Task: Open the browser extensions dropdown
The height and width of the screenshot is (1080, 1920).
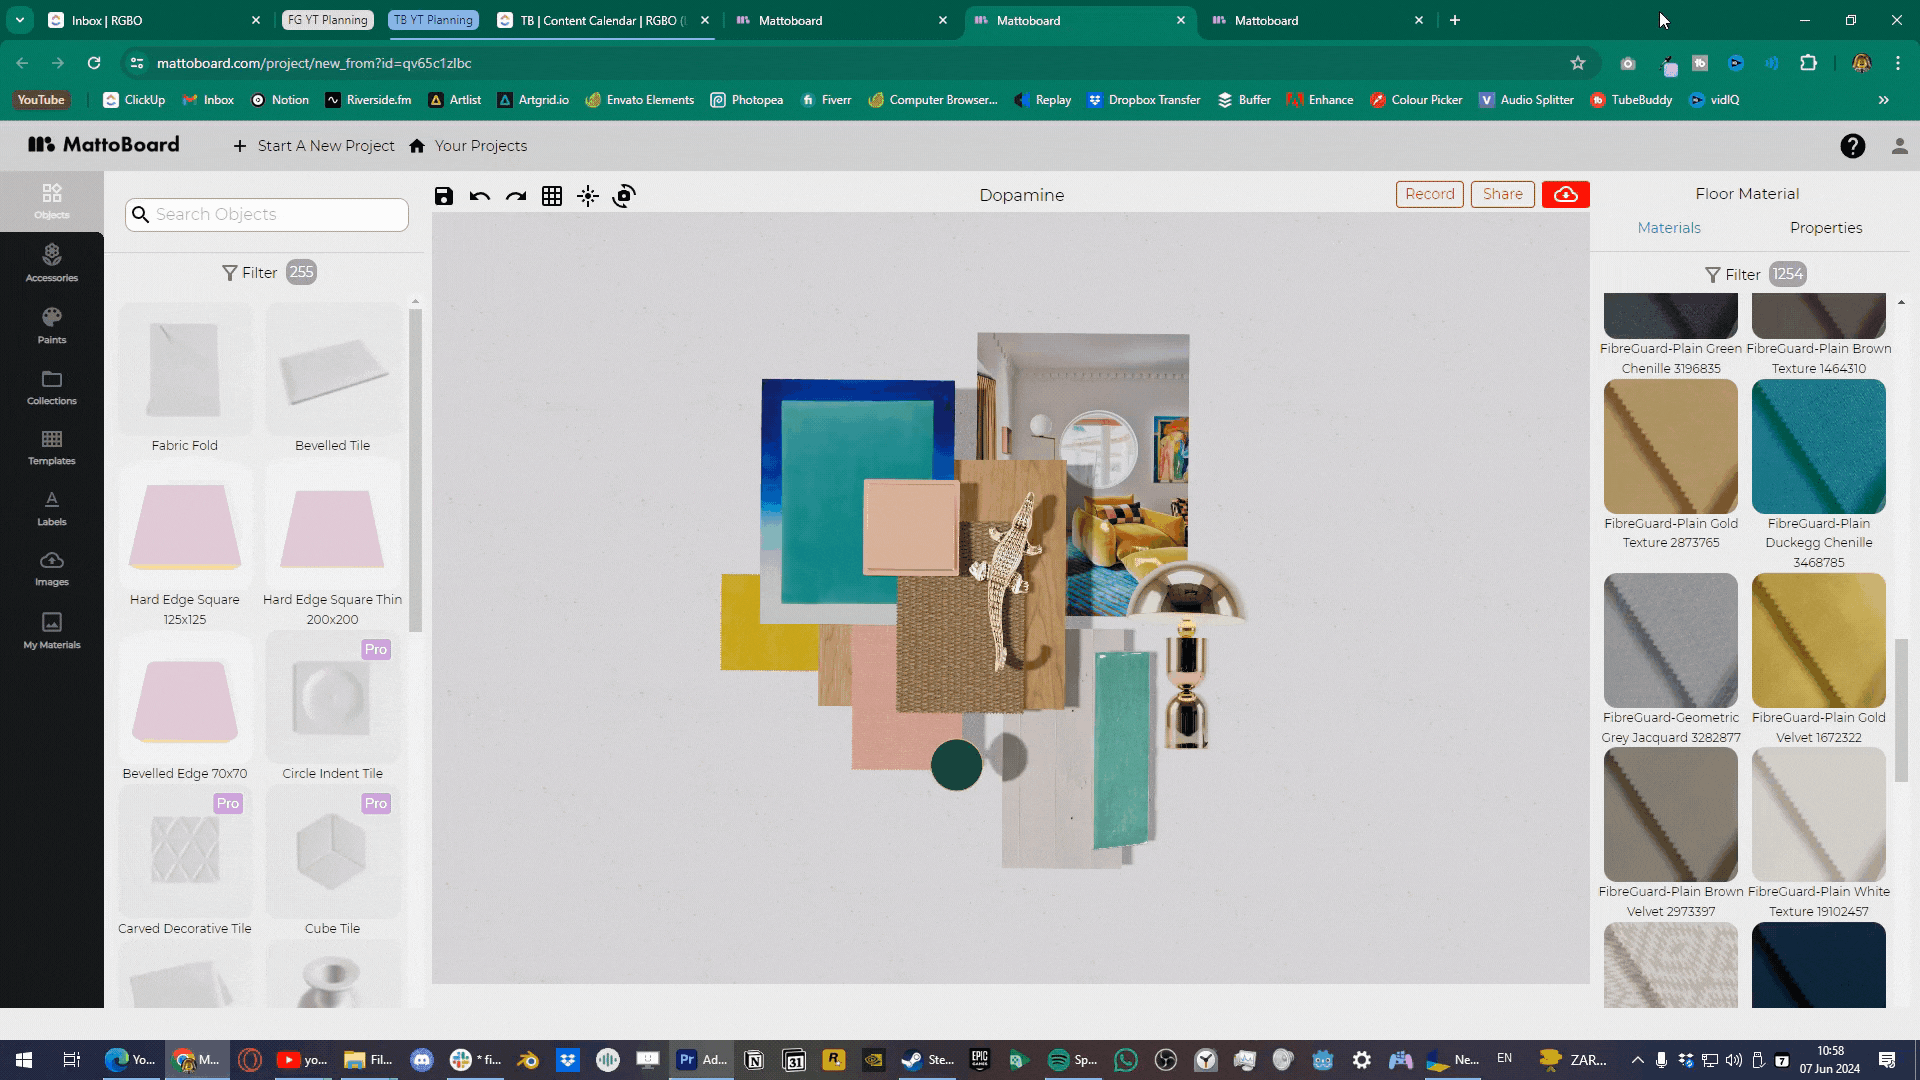Action: click(1808, 62)
